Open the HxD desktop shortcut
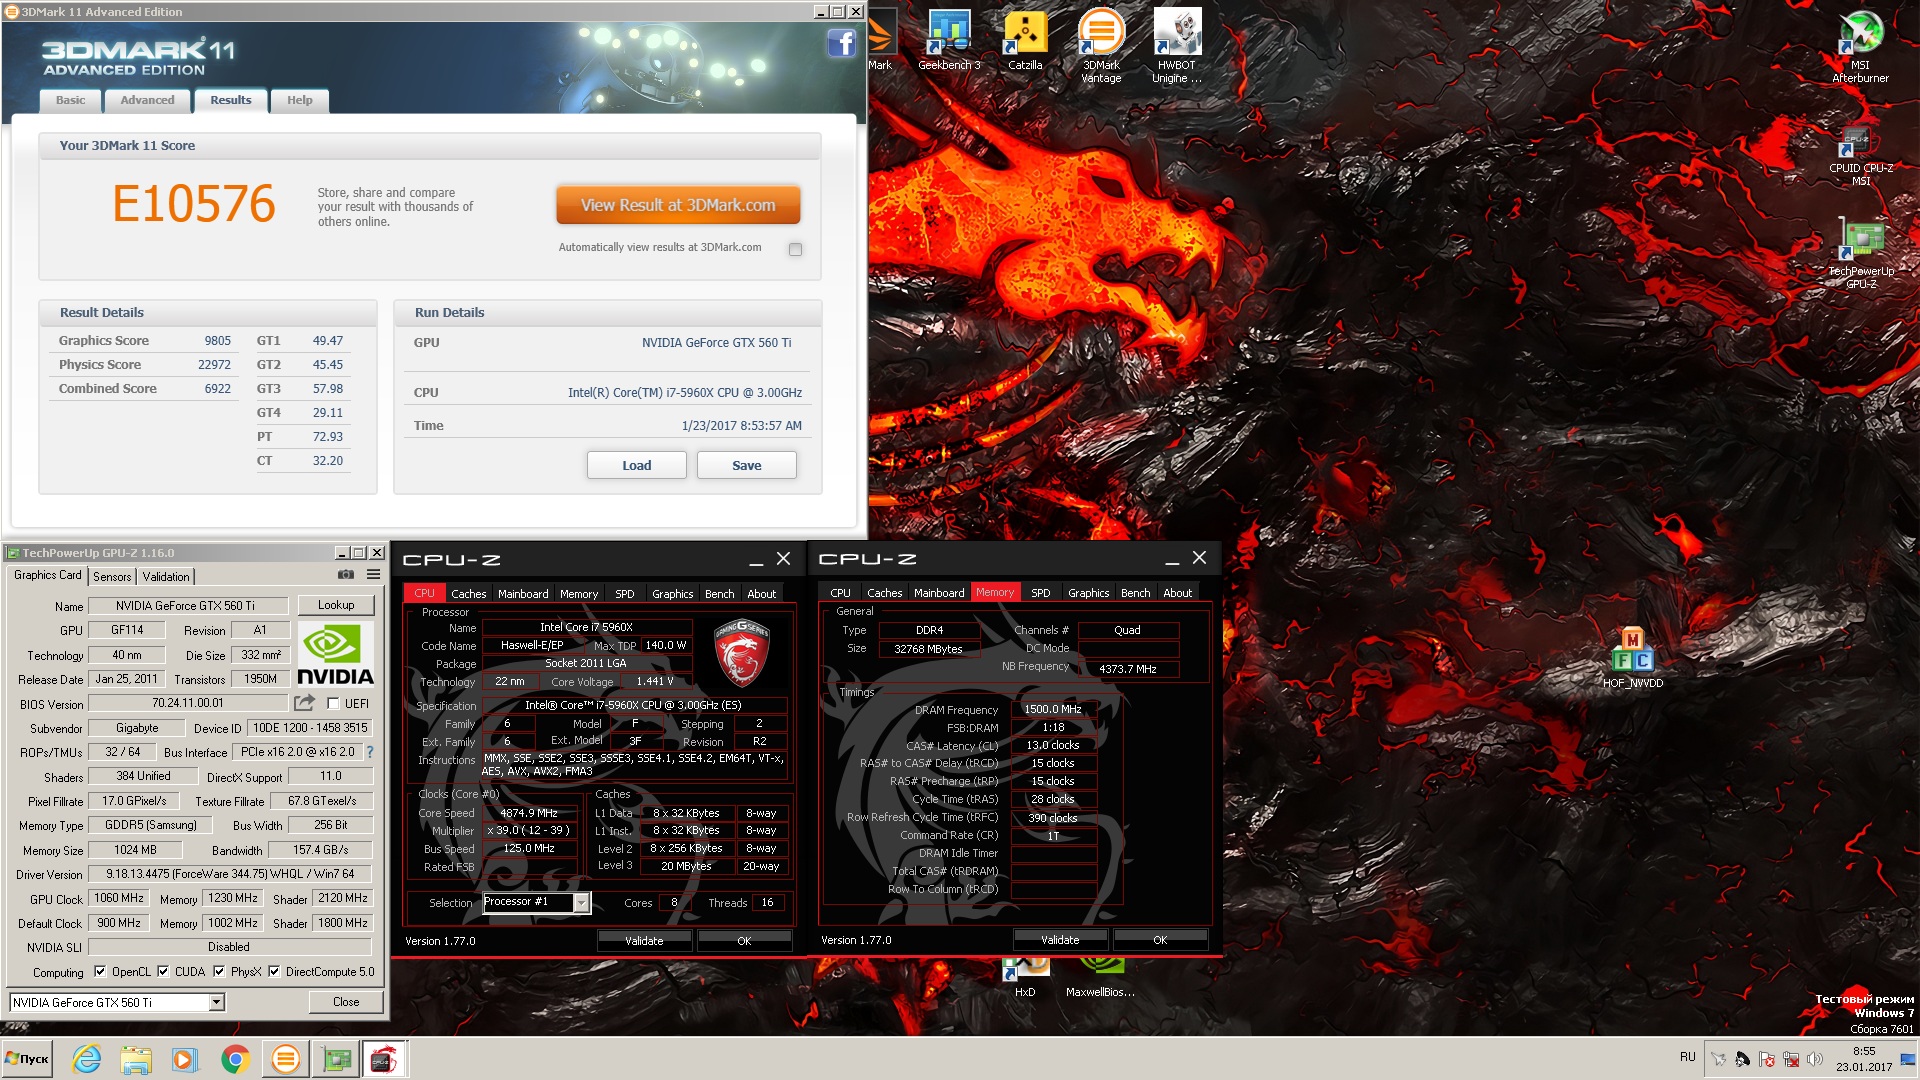Viewport: 1920px width, 1080px height. click(1025, 978)
